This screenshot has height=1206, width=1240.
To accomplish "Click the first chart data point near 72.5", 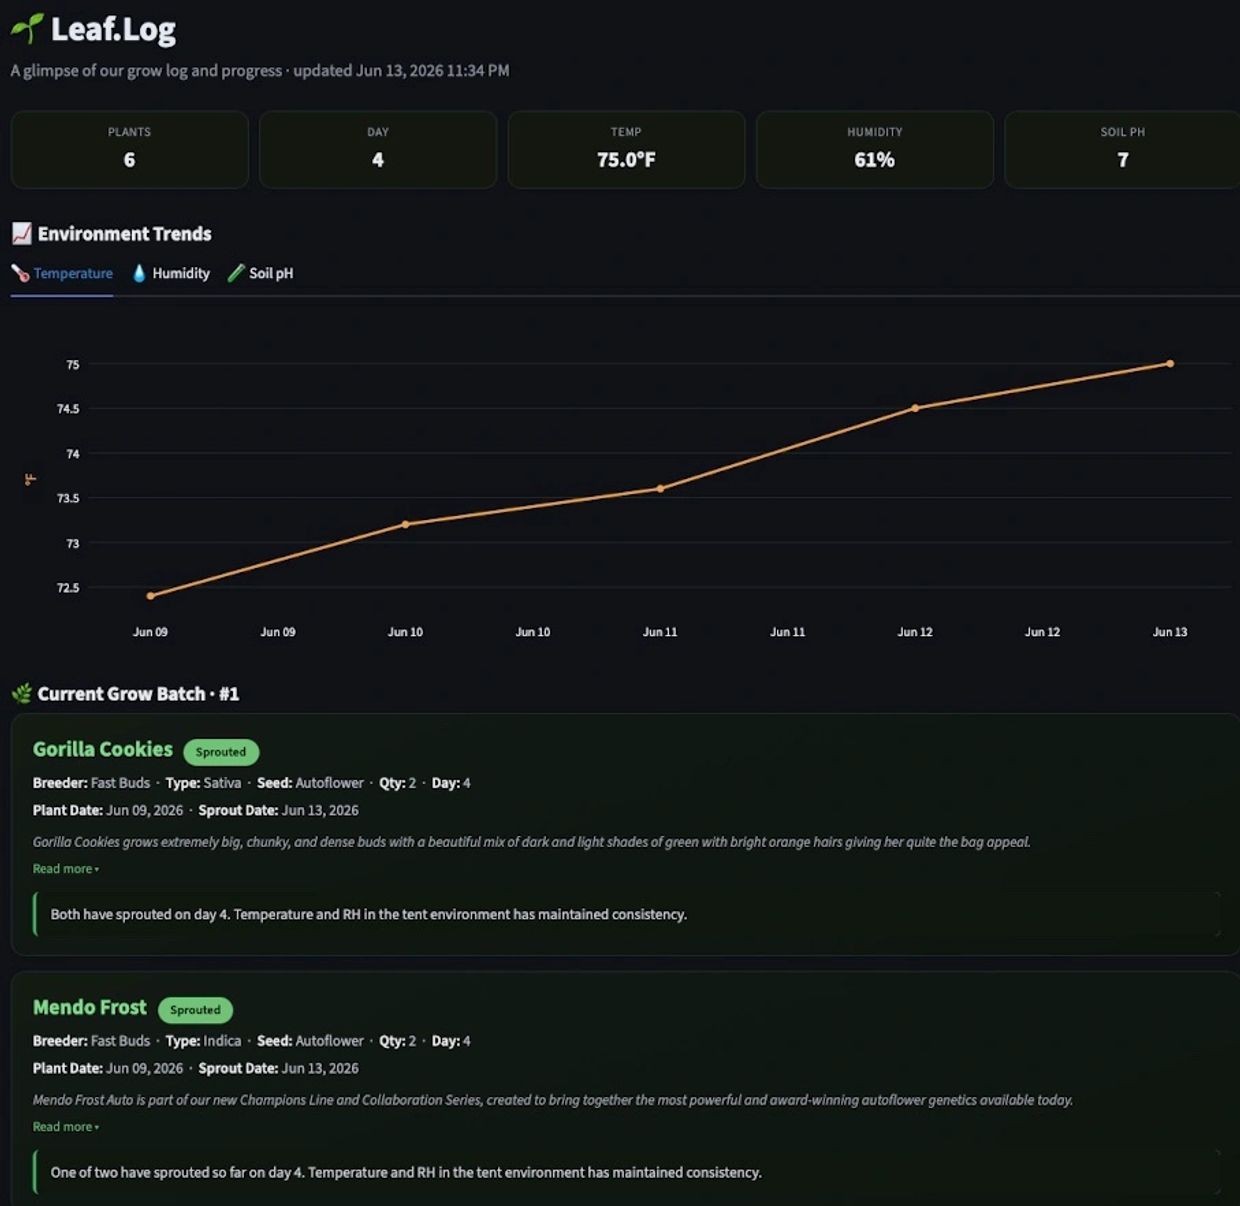I will point(151,596).
